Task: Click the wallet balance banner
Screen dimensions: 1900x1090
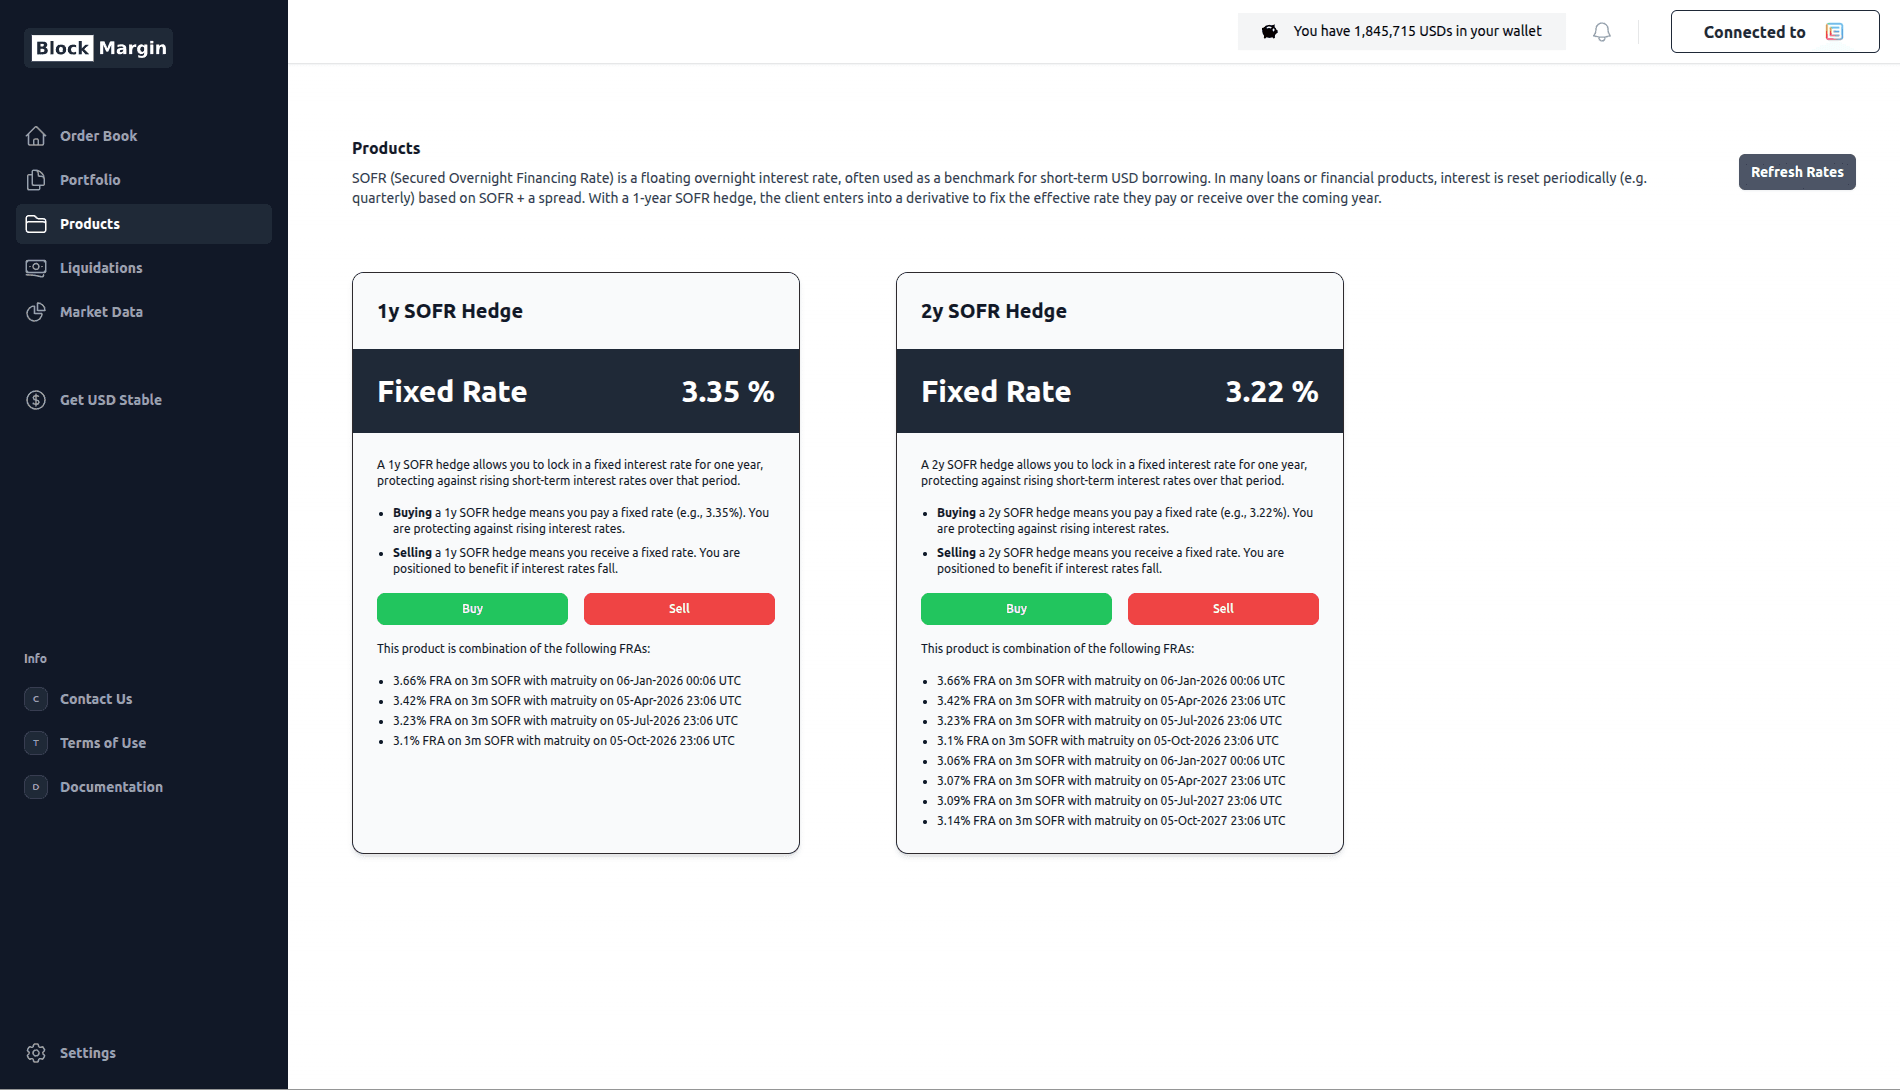Action: tap(1416, 32)
